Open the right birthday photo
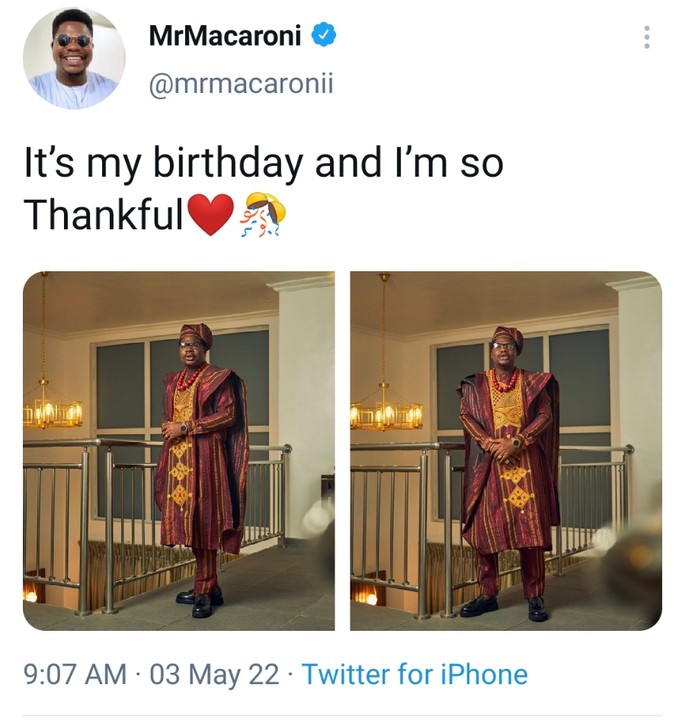The width and height of the screenshot is (685, 720). 505,451
